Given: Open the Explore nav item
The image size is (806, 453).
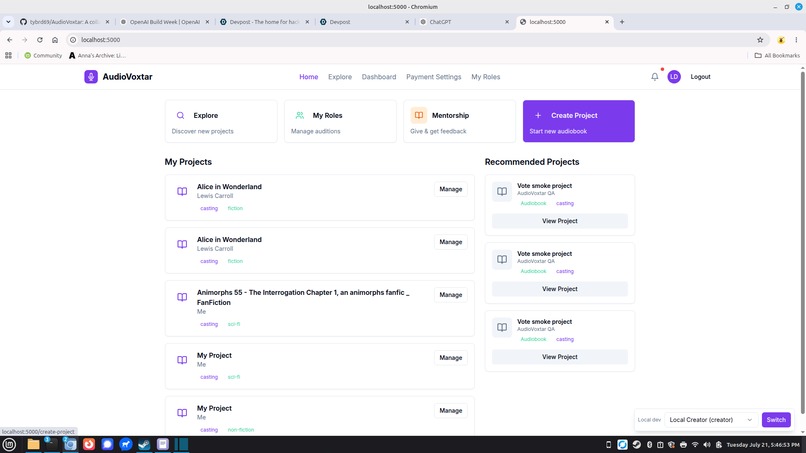Looking at the screenshot, I should (x=340, y=77).
